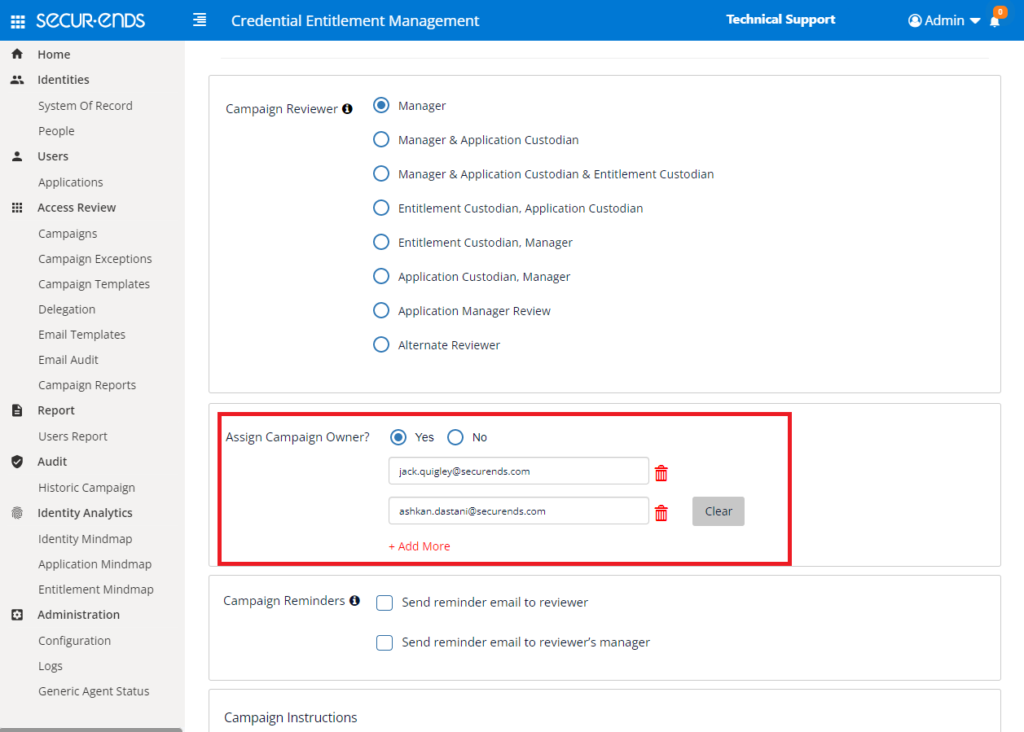Open Historic Campaign page
The image size is (1024, 732).
(x=86, y=488)
